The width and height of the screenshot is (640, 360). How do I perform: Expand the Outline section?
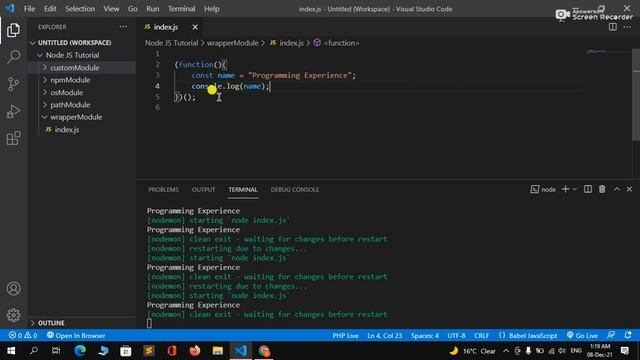[x=82, y=323]
